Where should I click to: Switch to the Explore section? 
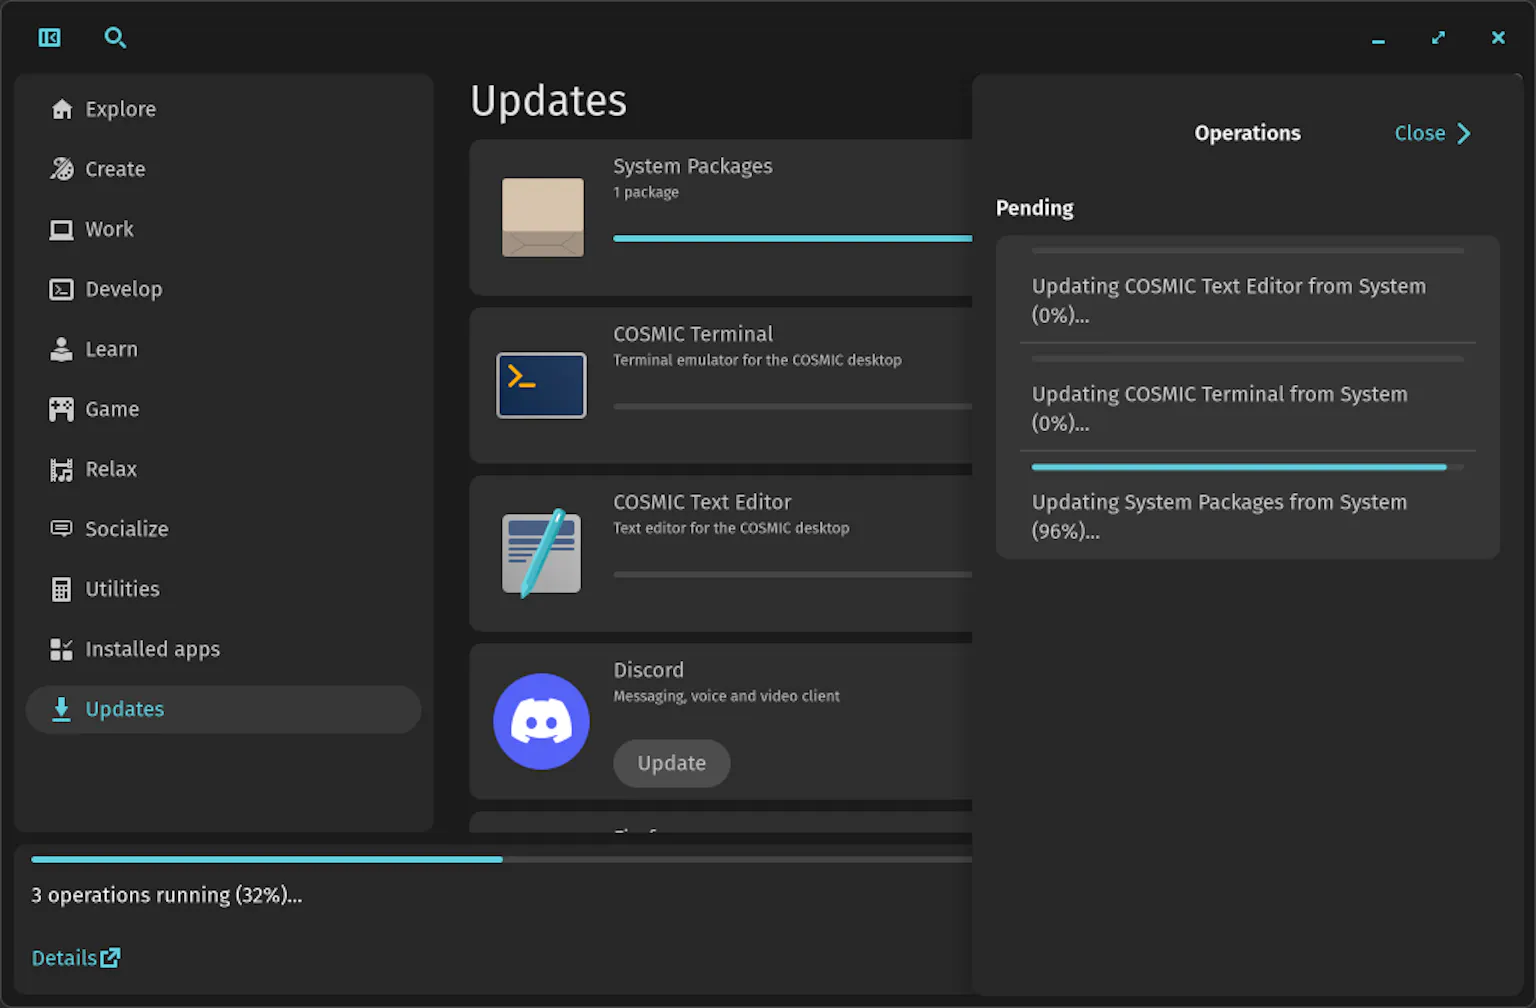120,109
